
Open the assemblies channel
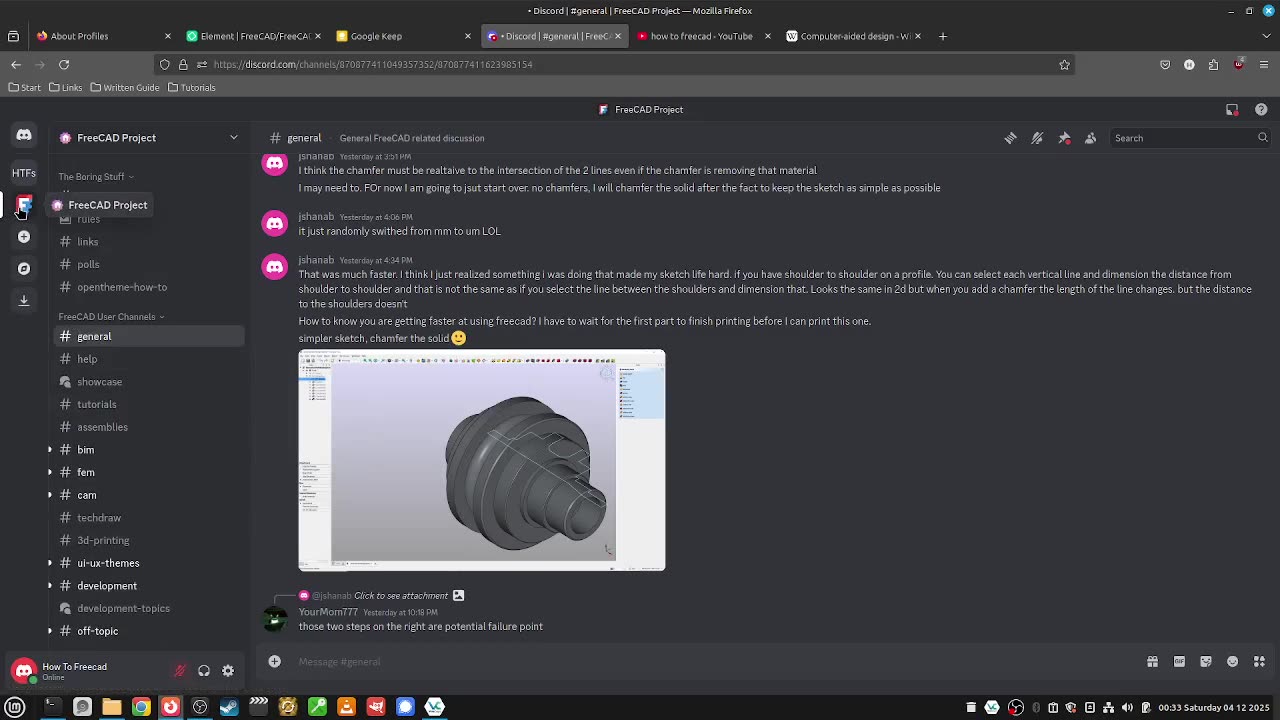click(x=149, y=427)
